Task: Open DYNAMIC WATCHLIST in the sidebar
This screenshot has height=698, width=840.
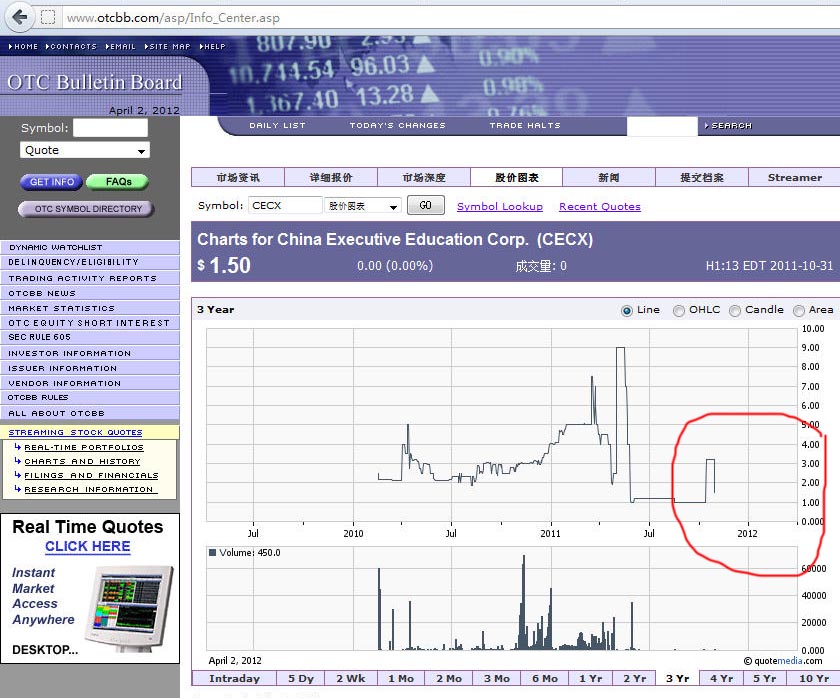Action: 90,247
